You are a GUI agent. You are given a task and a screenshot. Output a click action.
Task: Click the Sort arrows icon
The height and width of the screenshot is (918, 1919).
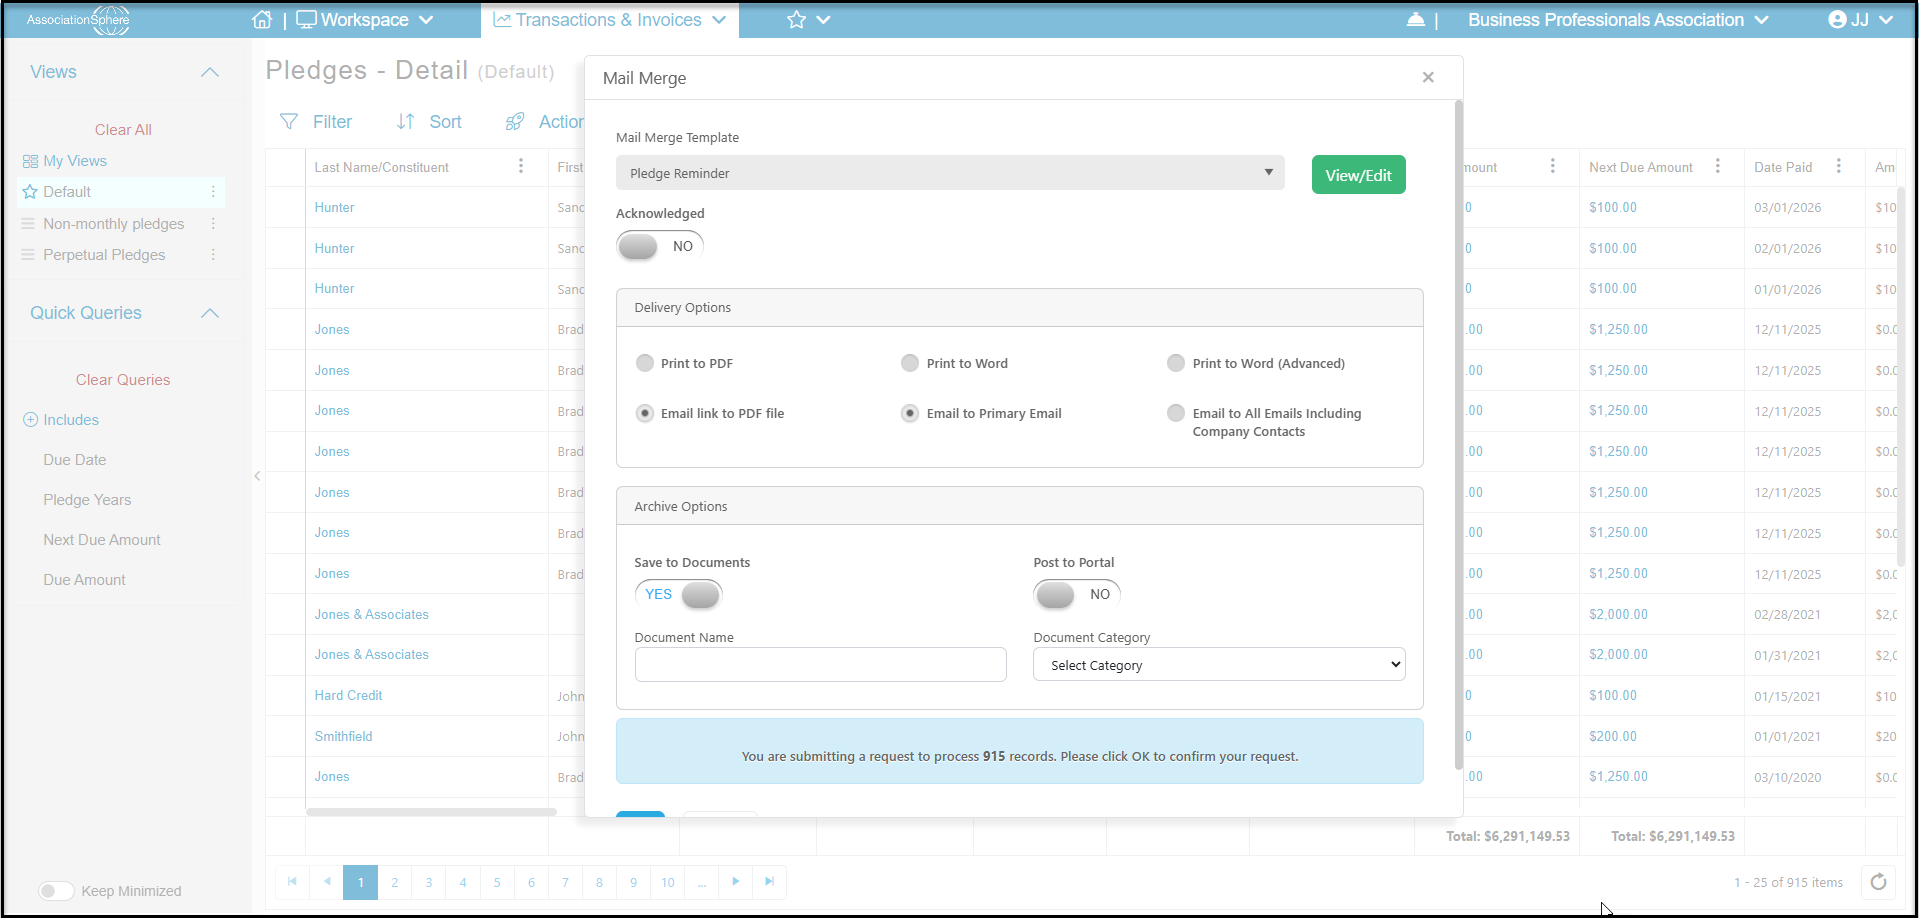tap(405, 122)
